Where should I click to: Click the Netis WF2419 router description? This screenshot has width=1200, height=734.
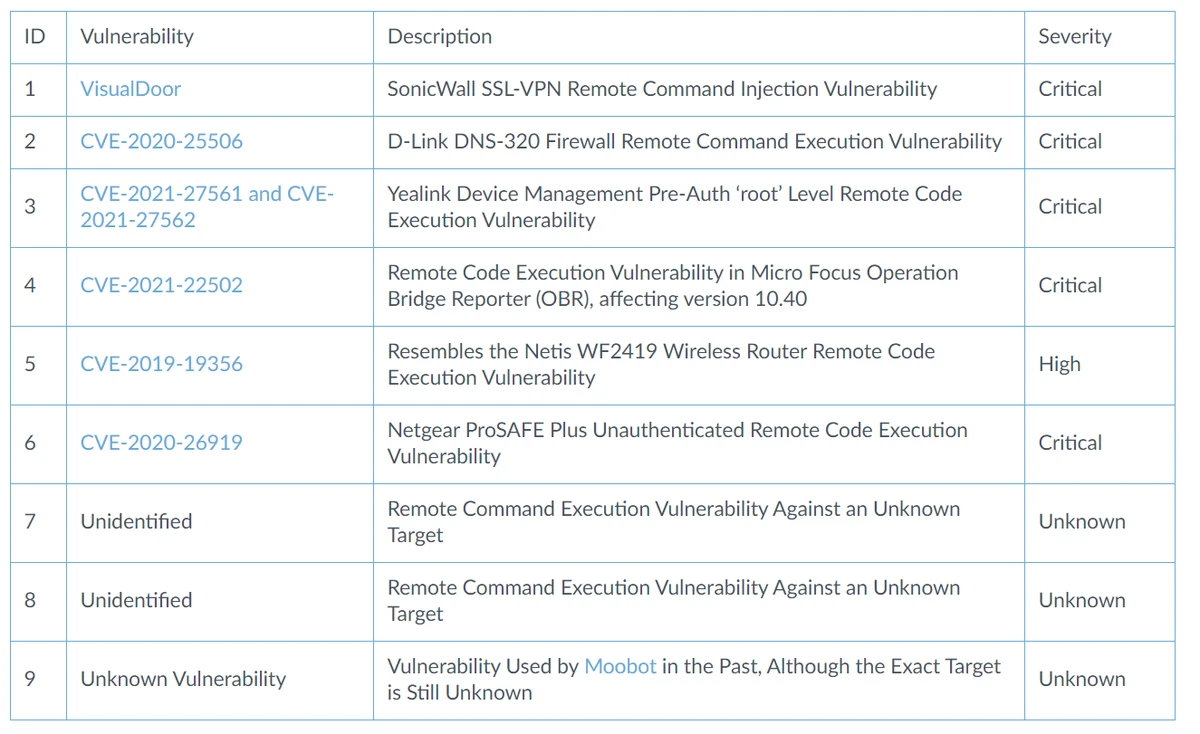(661, 364)
